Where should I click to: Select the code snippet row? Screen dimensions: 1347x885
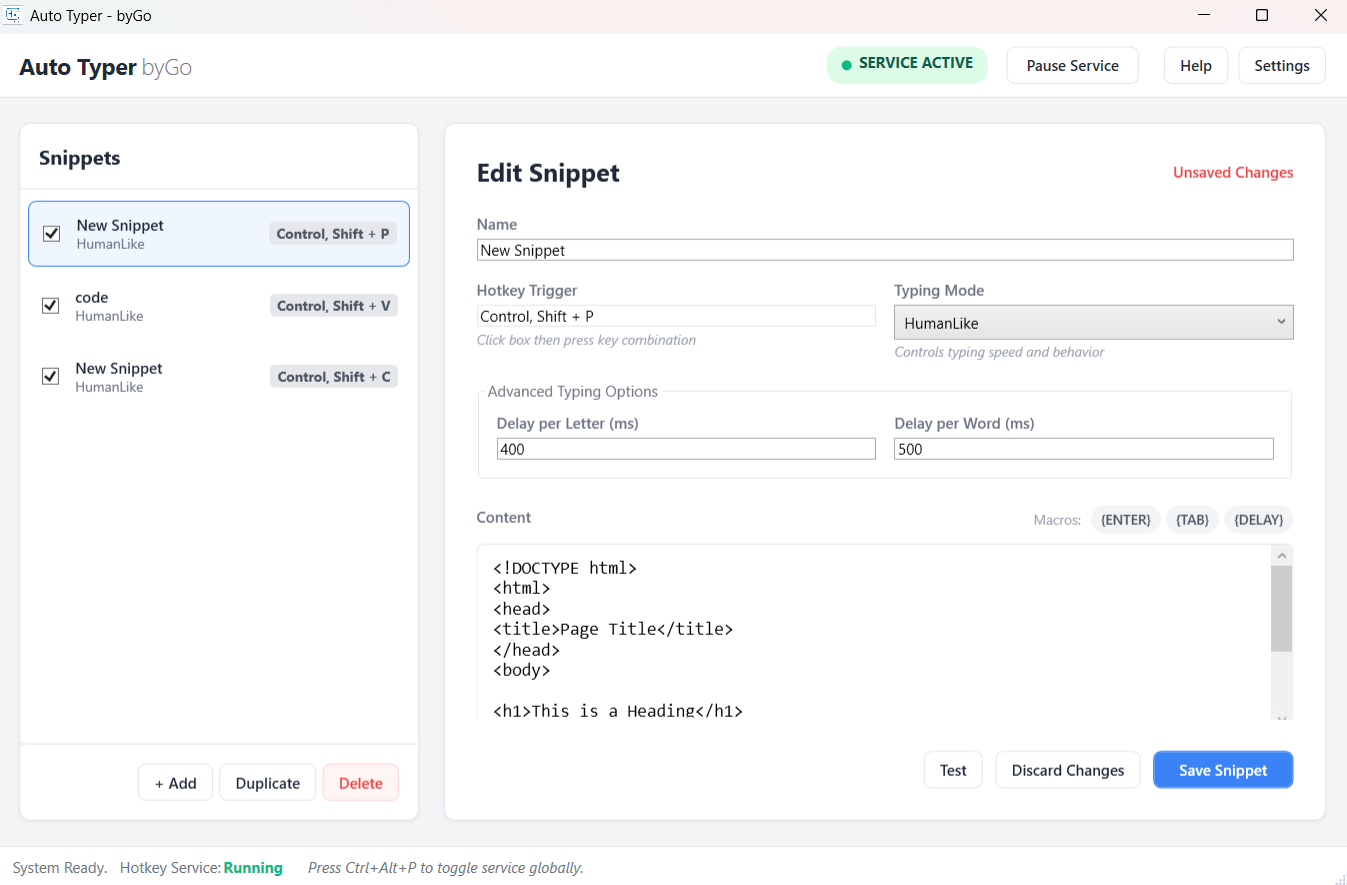219,306
